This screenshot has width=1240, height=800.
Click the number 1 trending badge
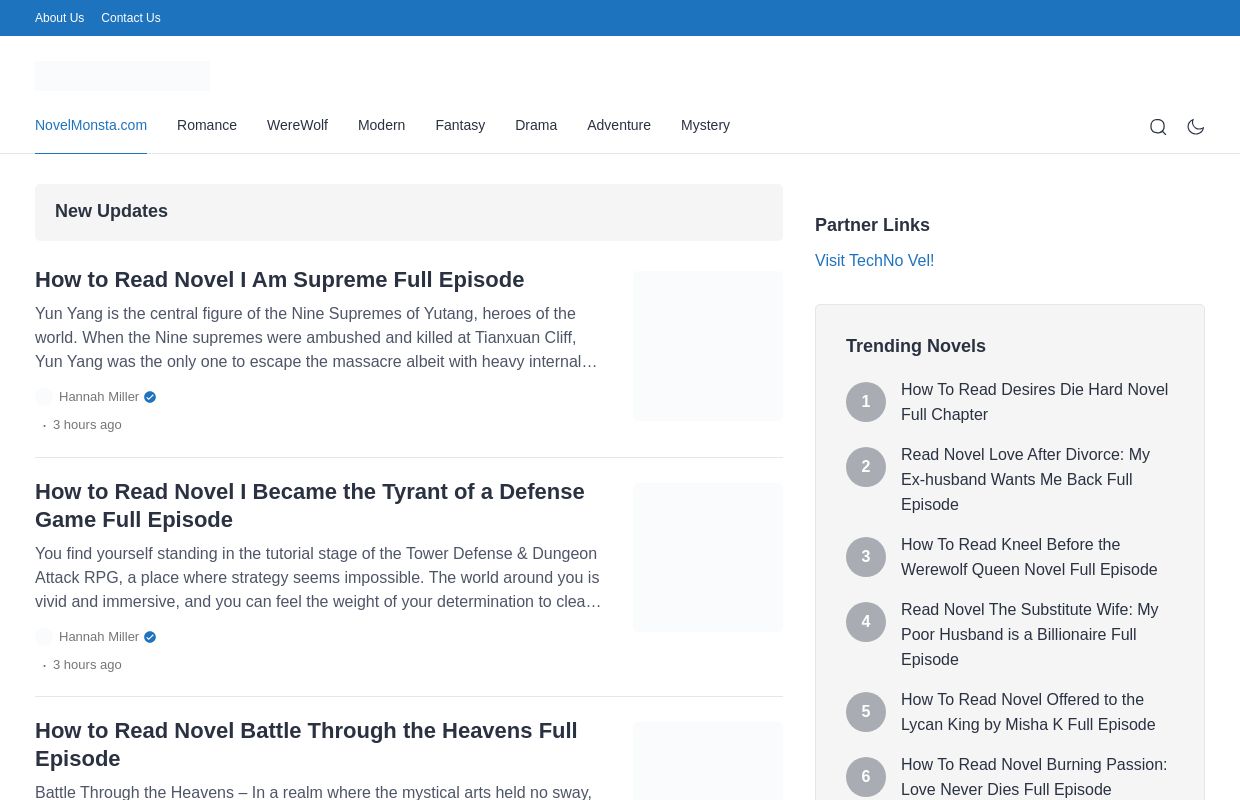click(x=866, y=402)
